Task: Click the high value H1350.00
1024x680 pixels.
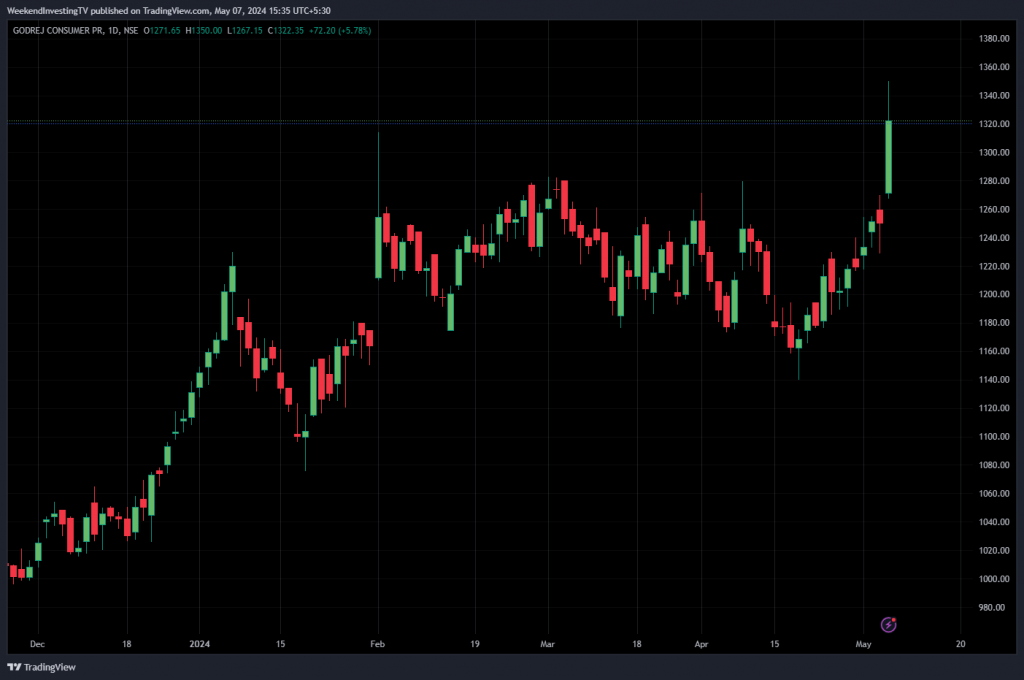Action: (204, 30)
